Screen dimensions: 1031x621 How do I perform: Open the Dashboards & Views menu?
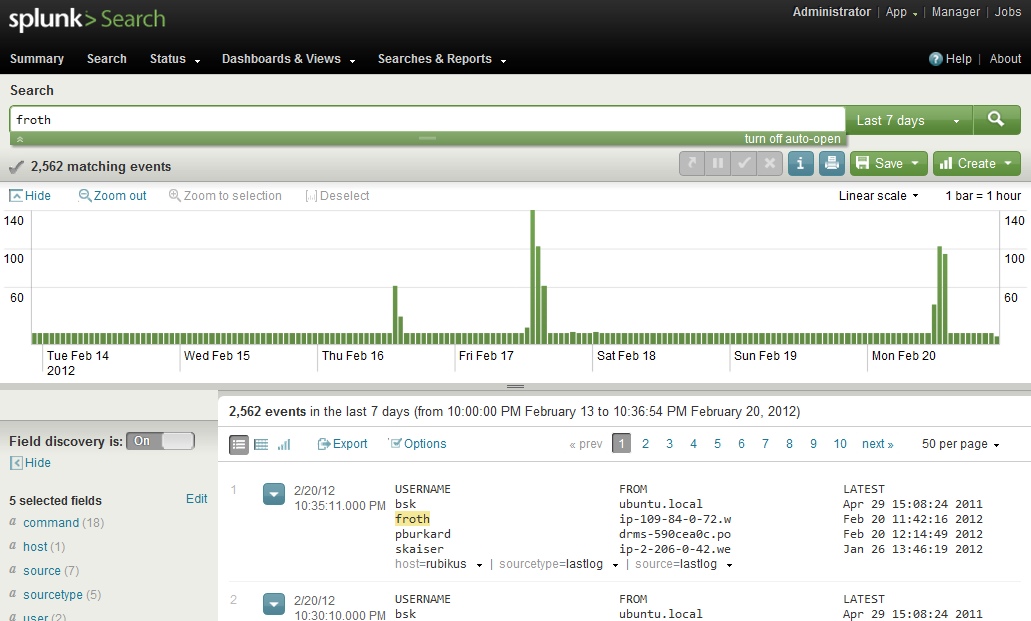282,59
